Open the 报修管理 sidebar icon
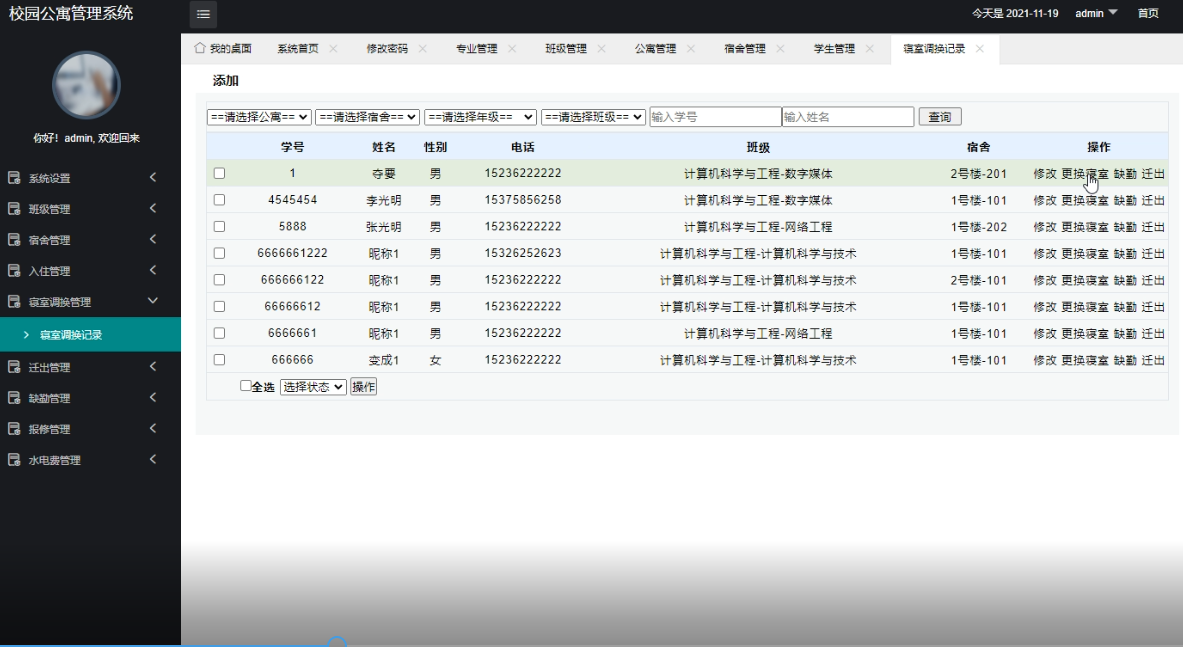 tap(12, 428)
